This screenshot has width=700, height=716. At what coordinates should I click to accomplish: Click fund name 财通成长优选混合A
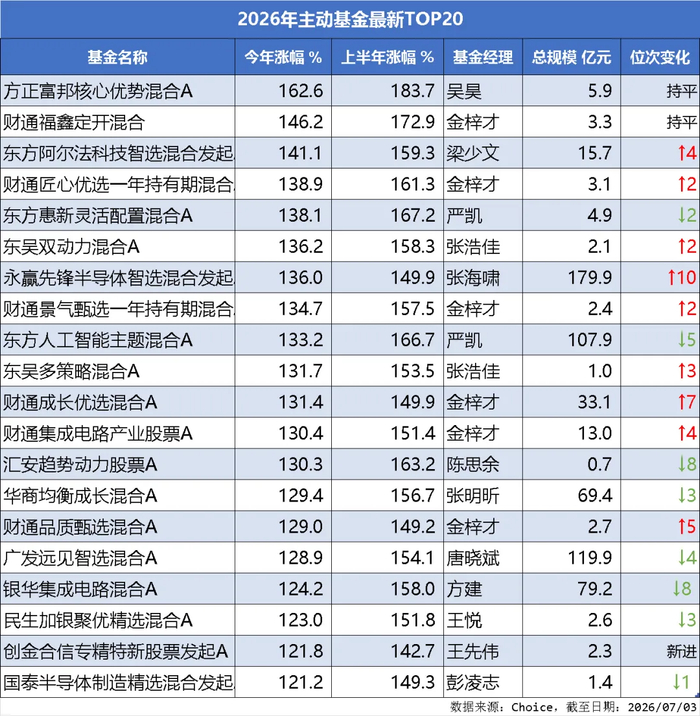(x=80, y=403)
